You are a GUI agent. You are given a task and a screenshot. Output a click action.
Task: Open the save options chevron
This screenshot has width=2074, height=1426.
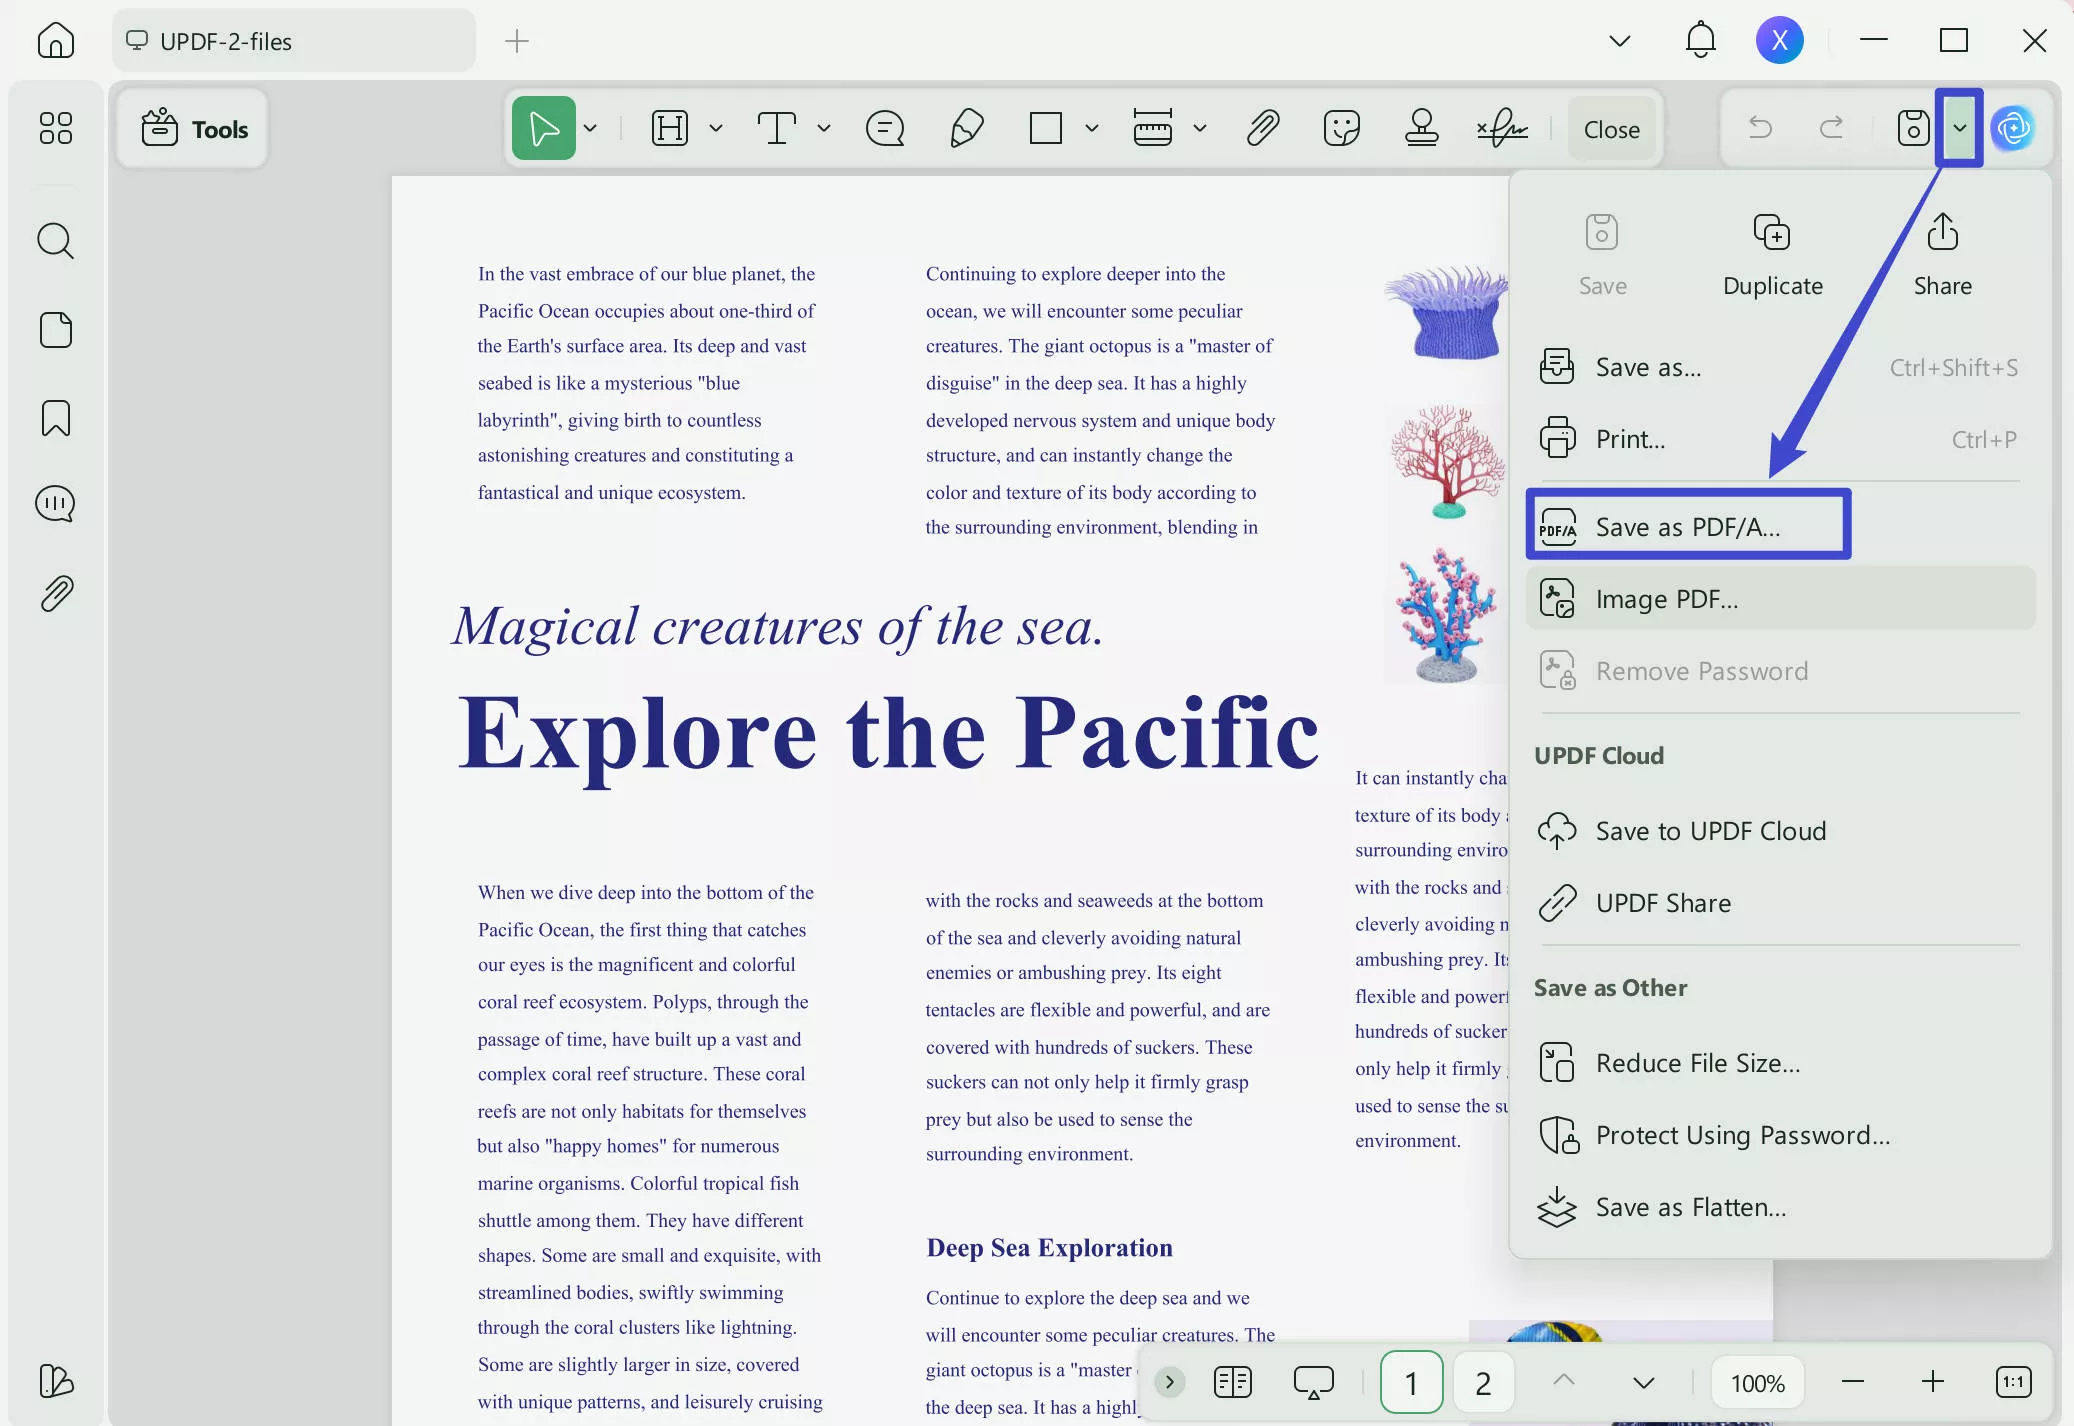(x=1960, y=128)
